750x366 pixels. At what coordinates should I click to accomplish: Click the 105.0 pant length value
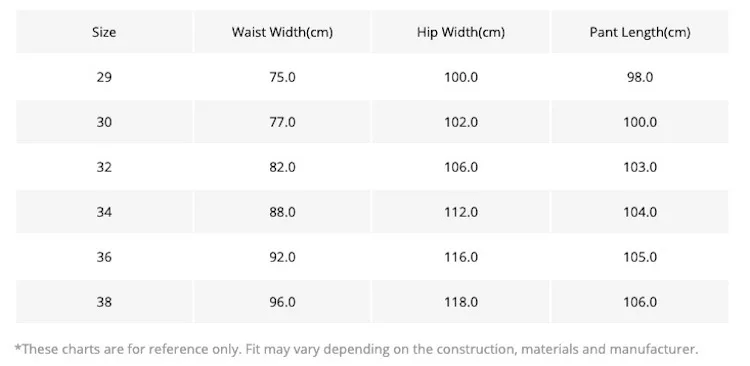pos(640,257)
